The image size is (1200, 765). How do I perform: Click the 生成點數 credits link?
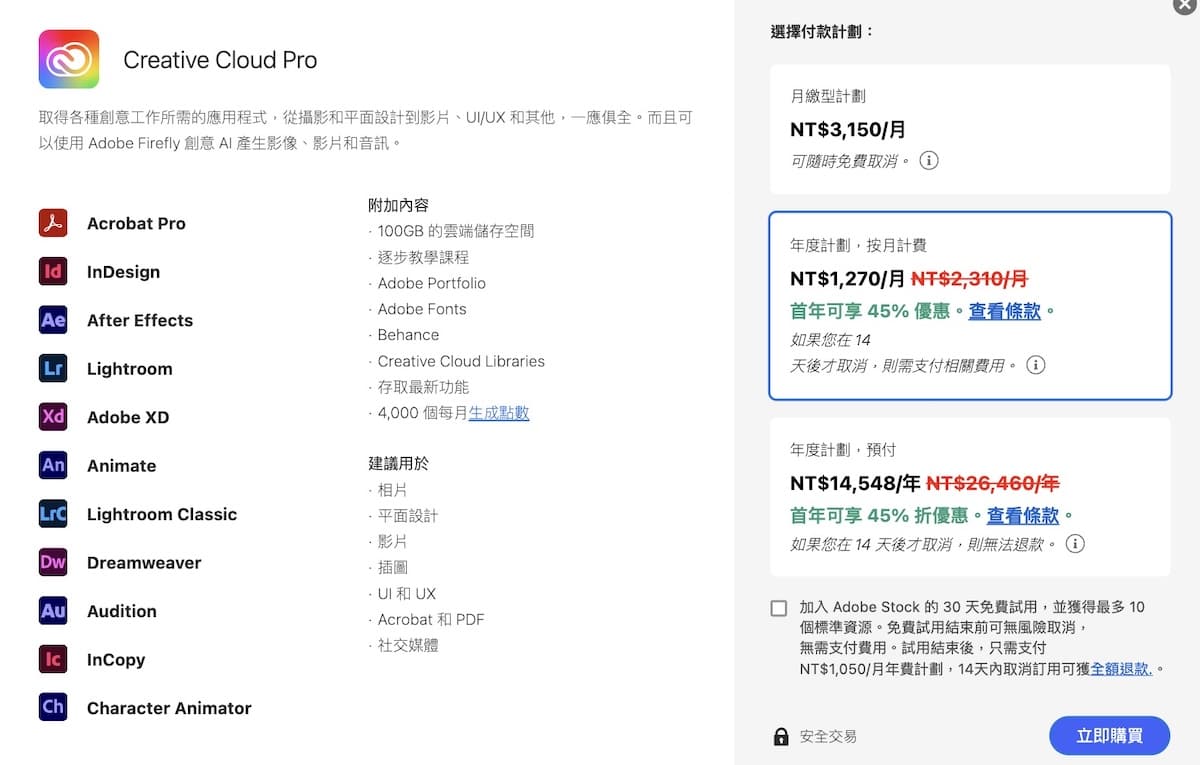(x=499, y=412)
